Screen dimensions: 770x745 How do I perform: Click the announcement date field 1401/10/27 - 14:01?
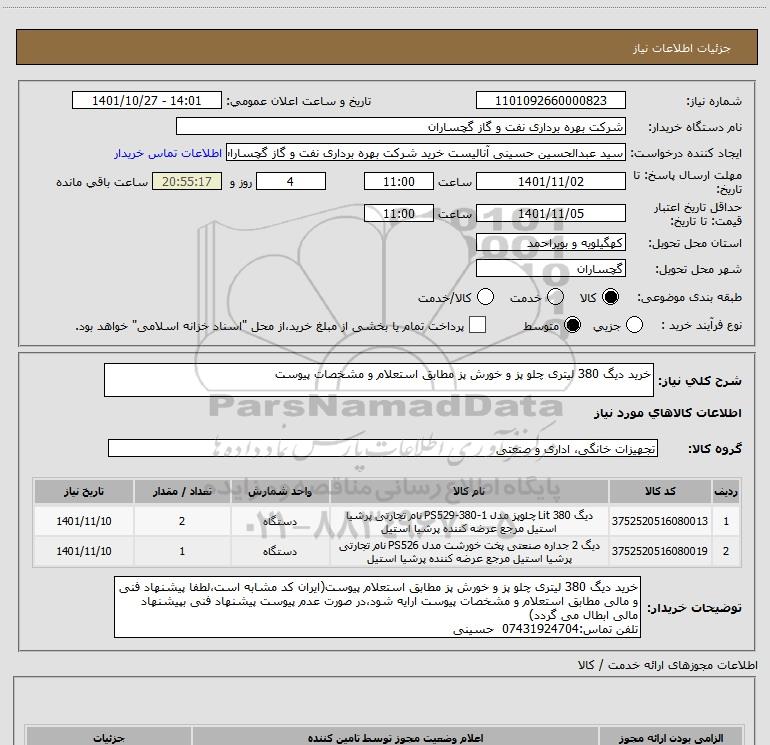tap(147, 101)
